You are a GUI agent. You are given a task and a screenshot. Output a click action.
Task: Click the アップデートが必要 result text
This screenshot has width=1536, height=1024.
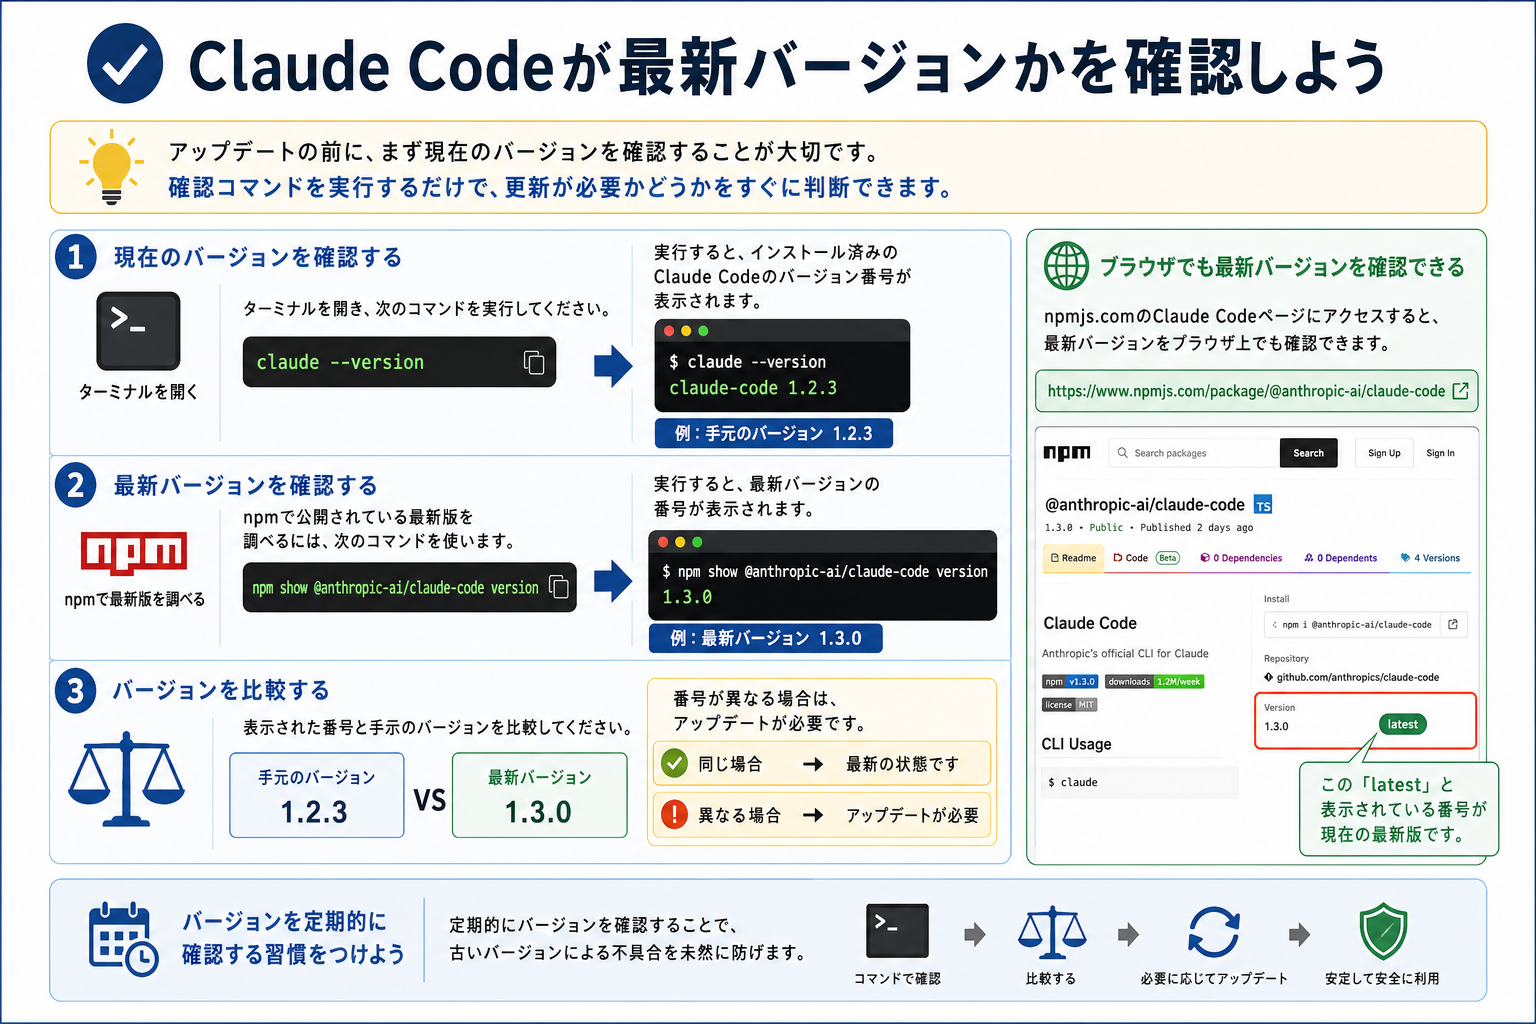[x=912, y=815]
